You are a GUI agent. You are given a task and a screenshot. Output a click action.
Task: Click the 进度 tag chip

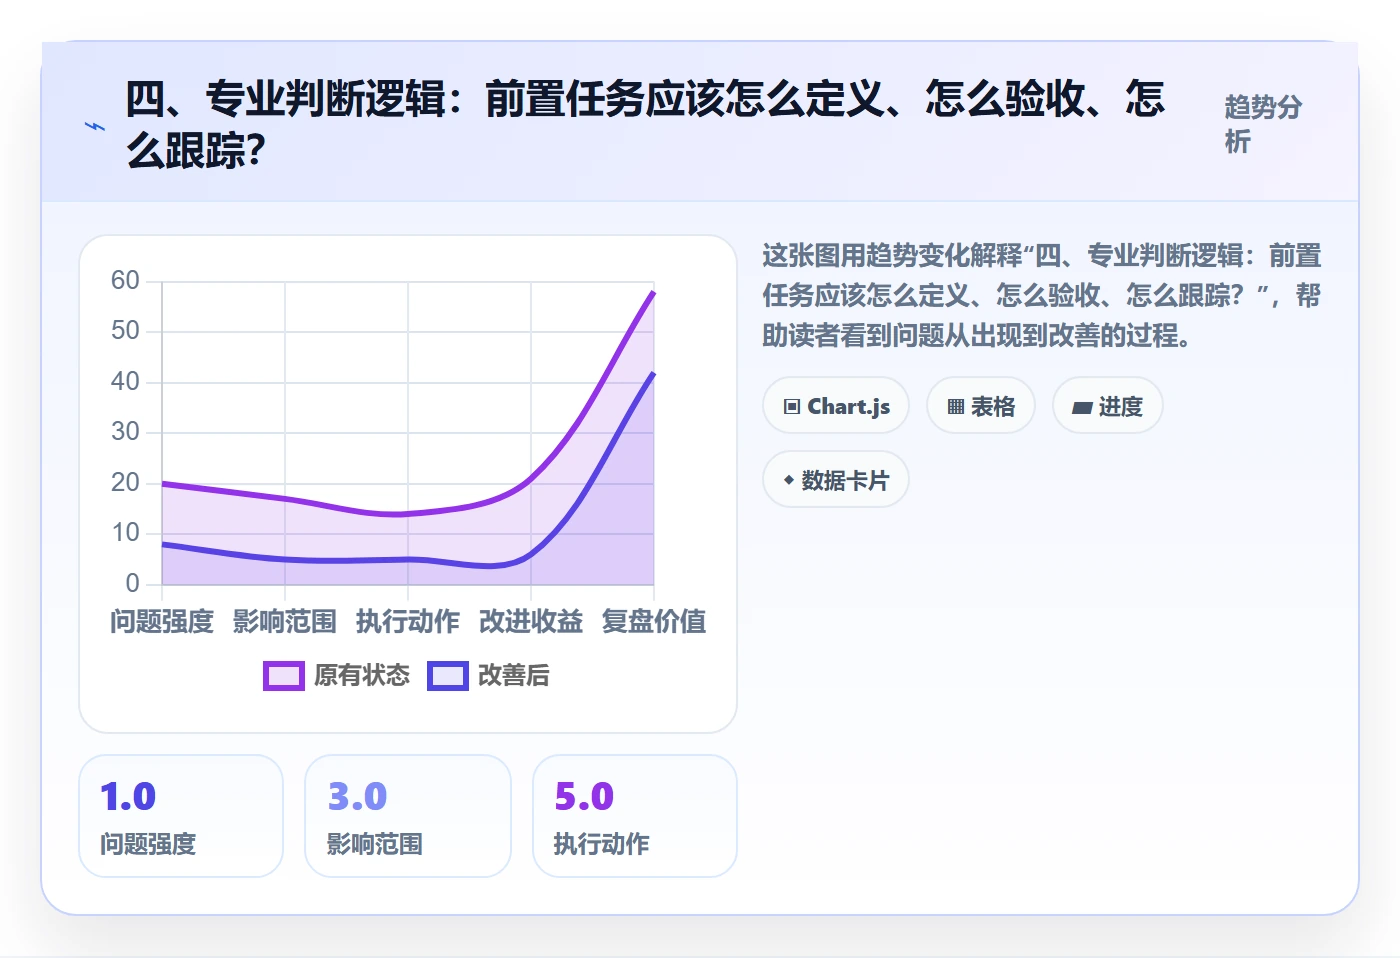pyautogui.click(x=1108, y=406)
